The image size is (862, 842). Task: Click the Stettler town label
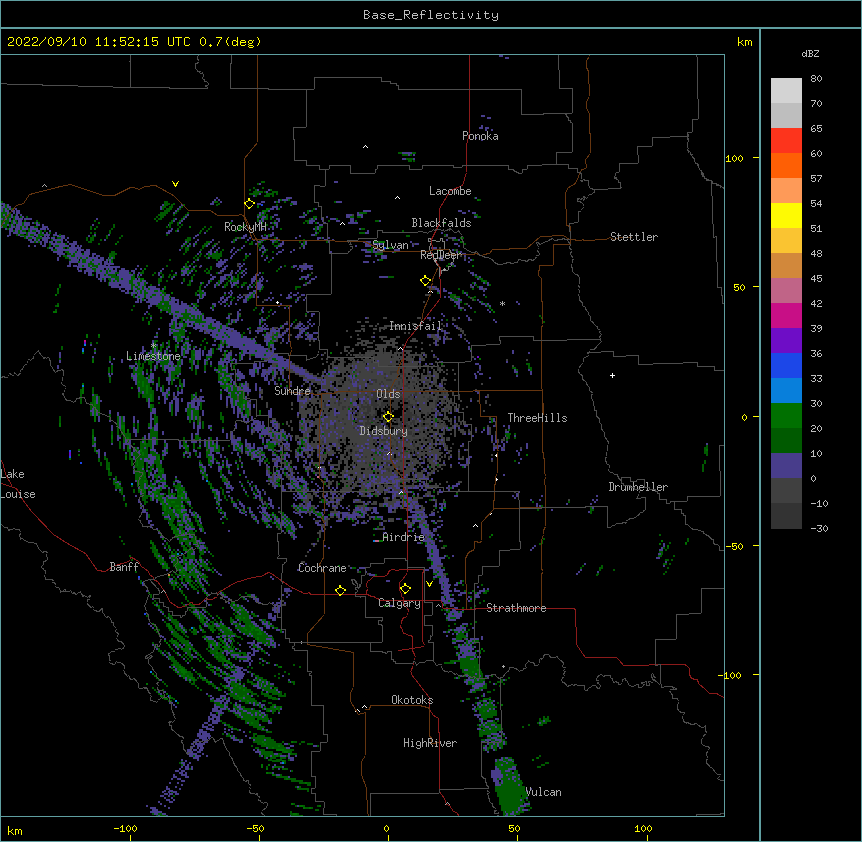[634, 237]
